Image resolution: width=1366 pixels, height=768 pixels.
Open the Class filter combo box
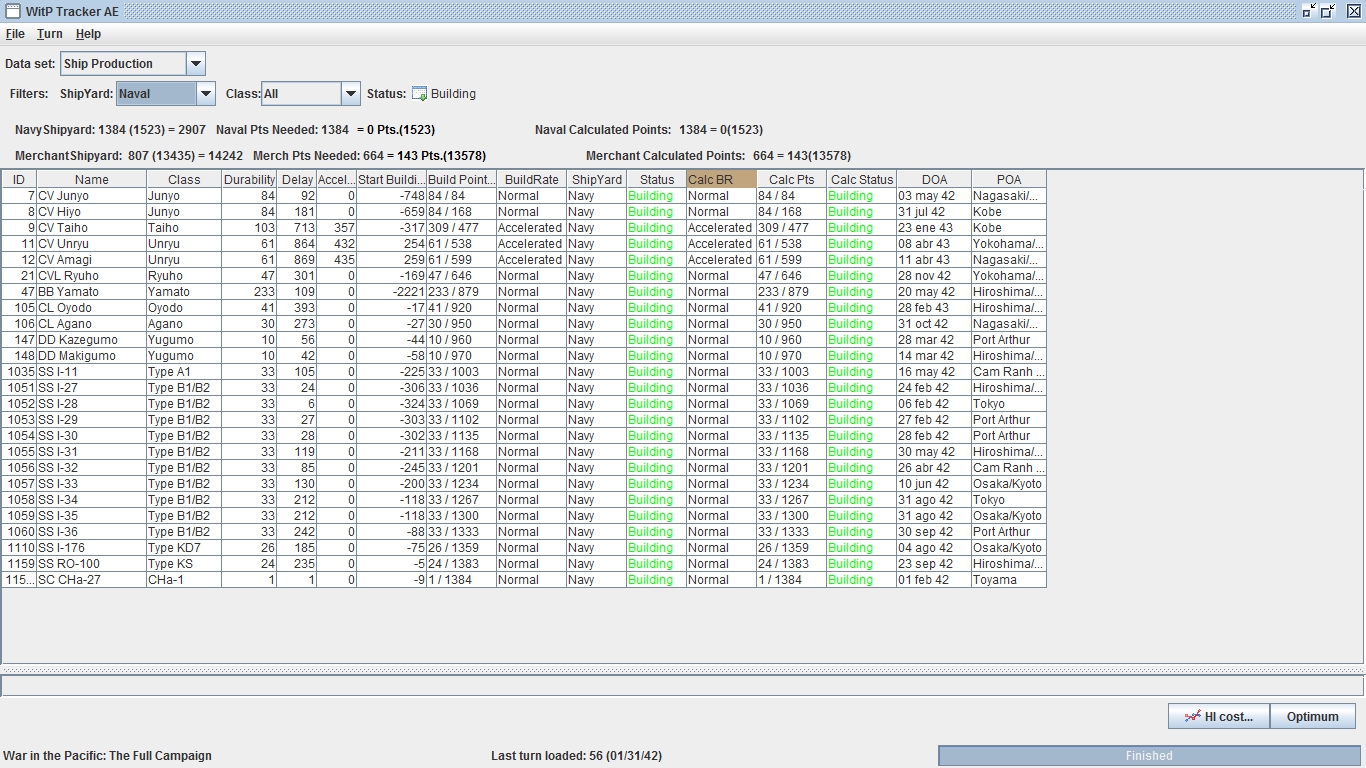pos(350,94)
